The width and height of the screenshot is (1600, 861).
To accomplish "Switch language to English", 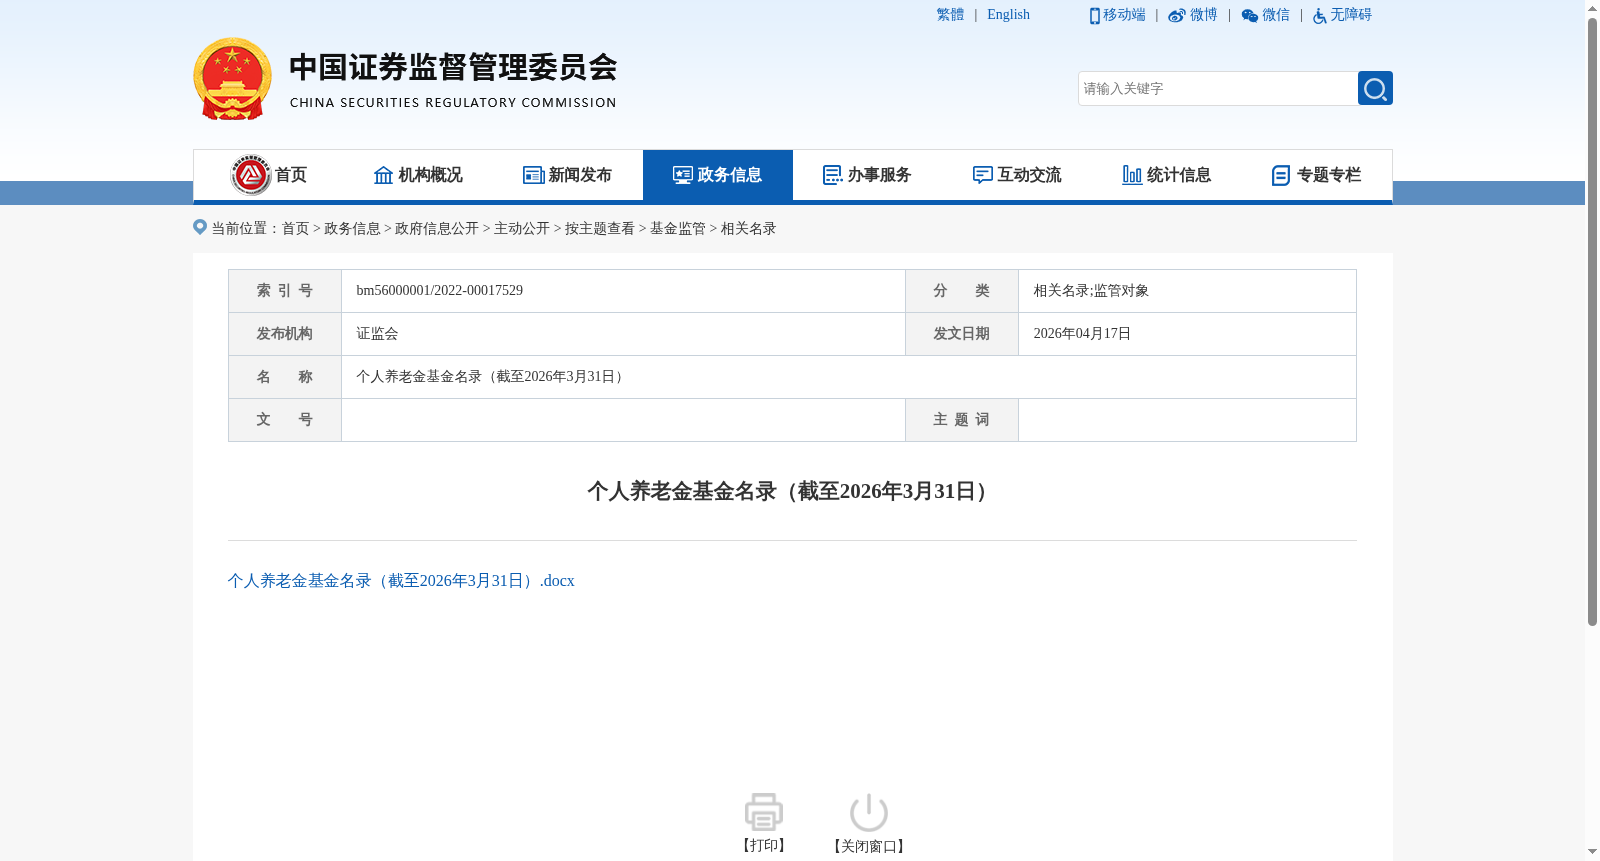I will tap(1008, 15).
